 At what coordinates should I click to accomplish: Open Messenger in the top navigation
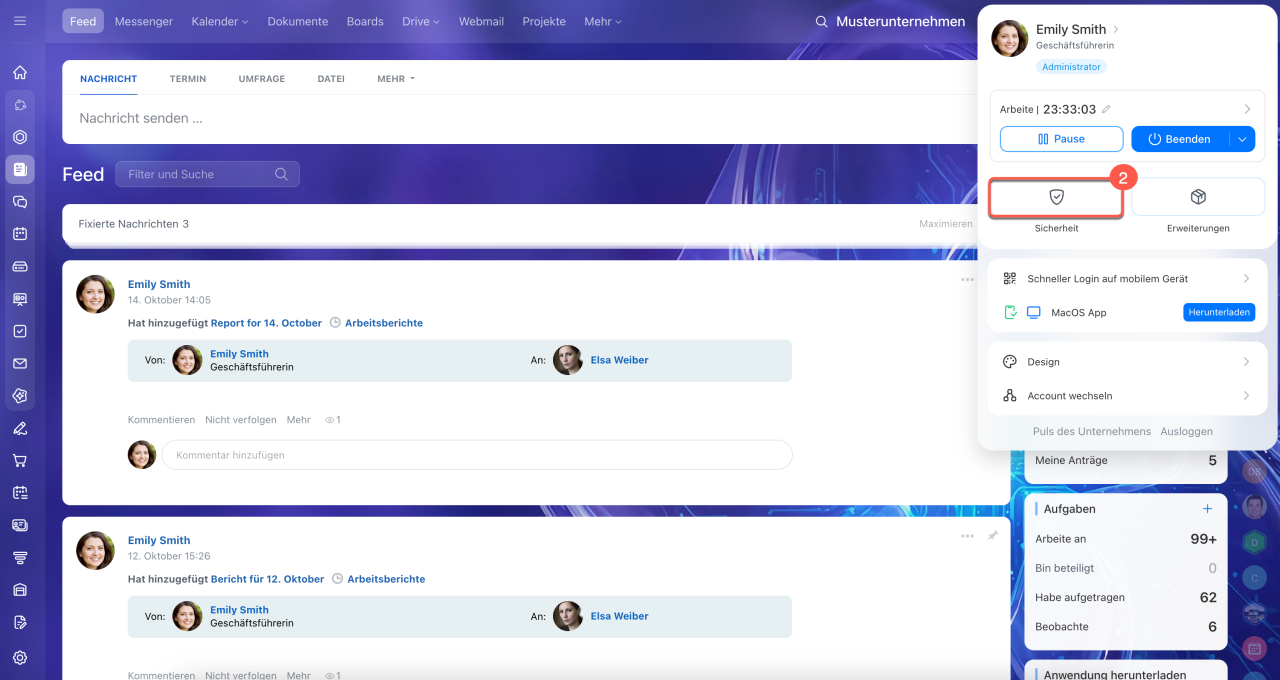click(x=144, y=21)
